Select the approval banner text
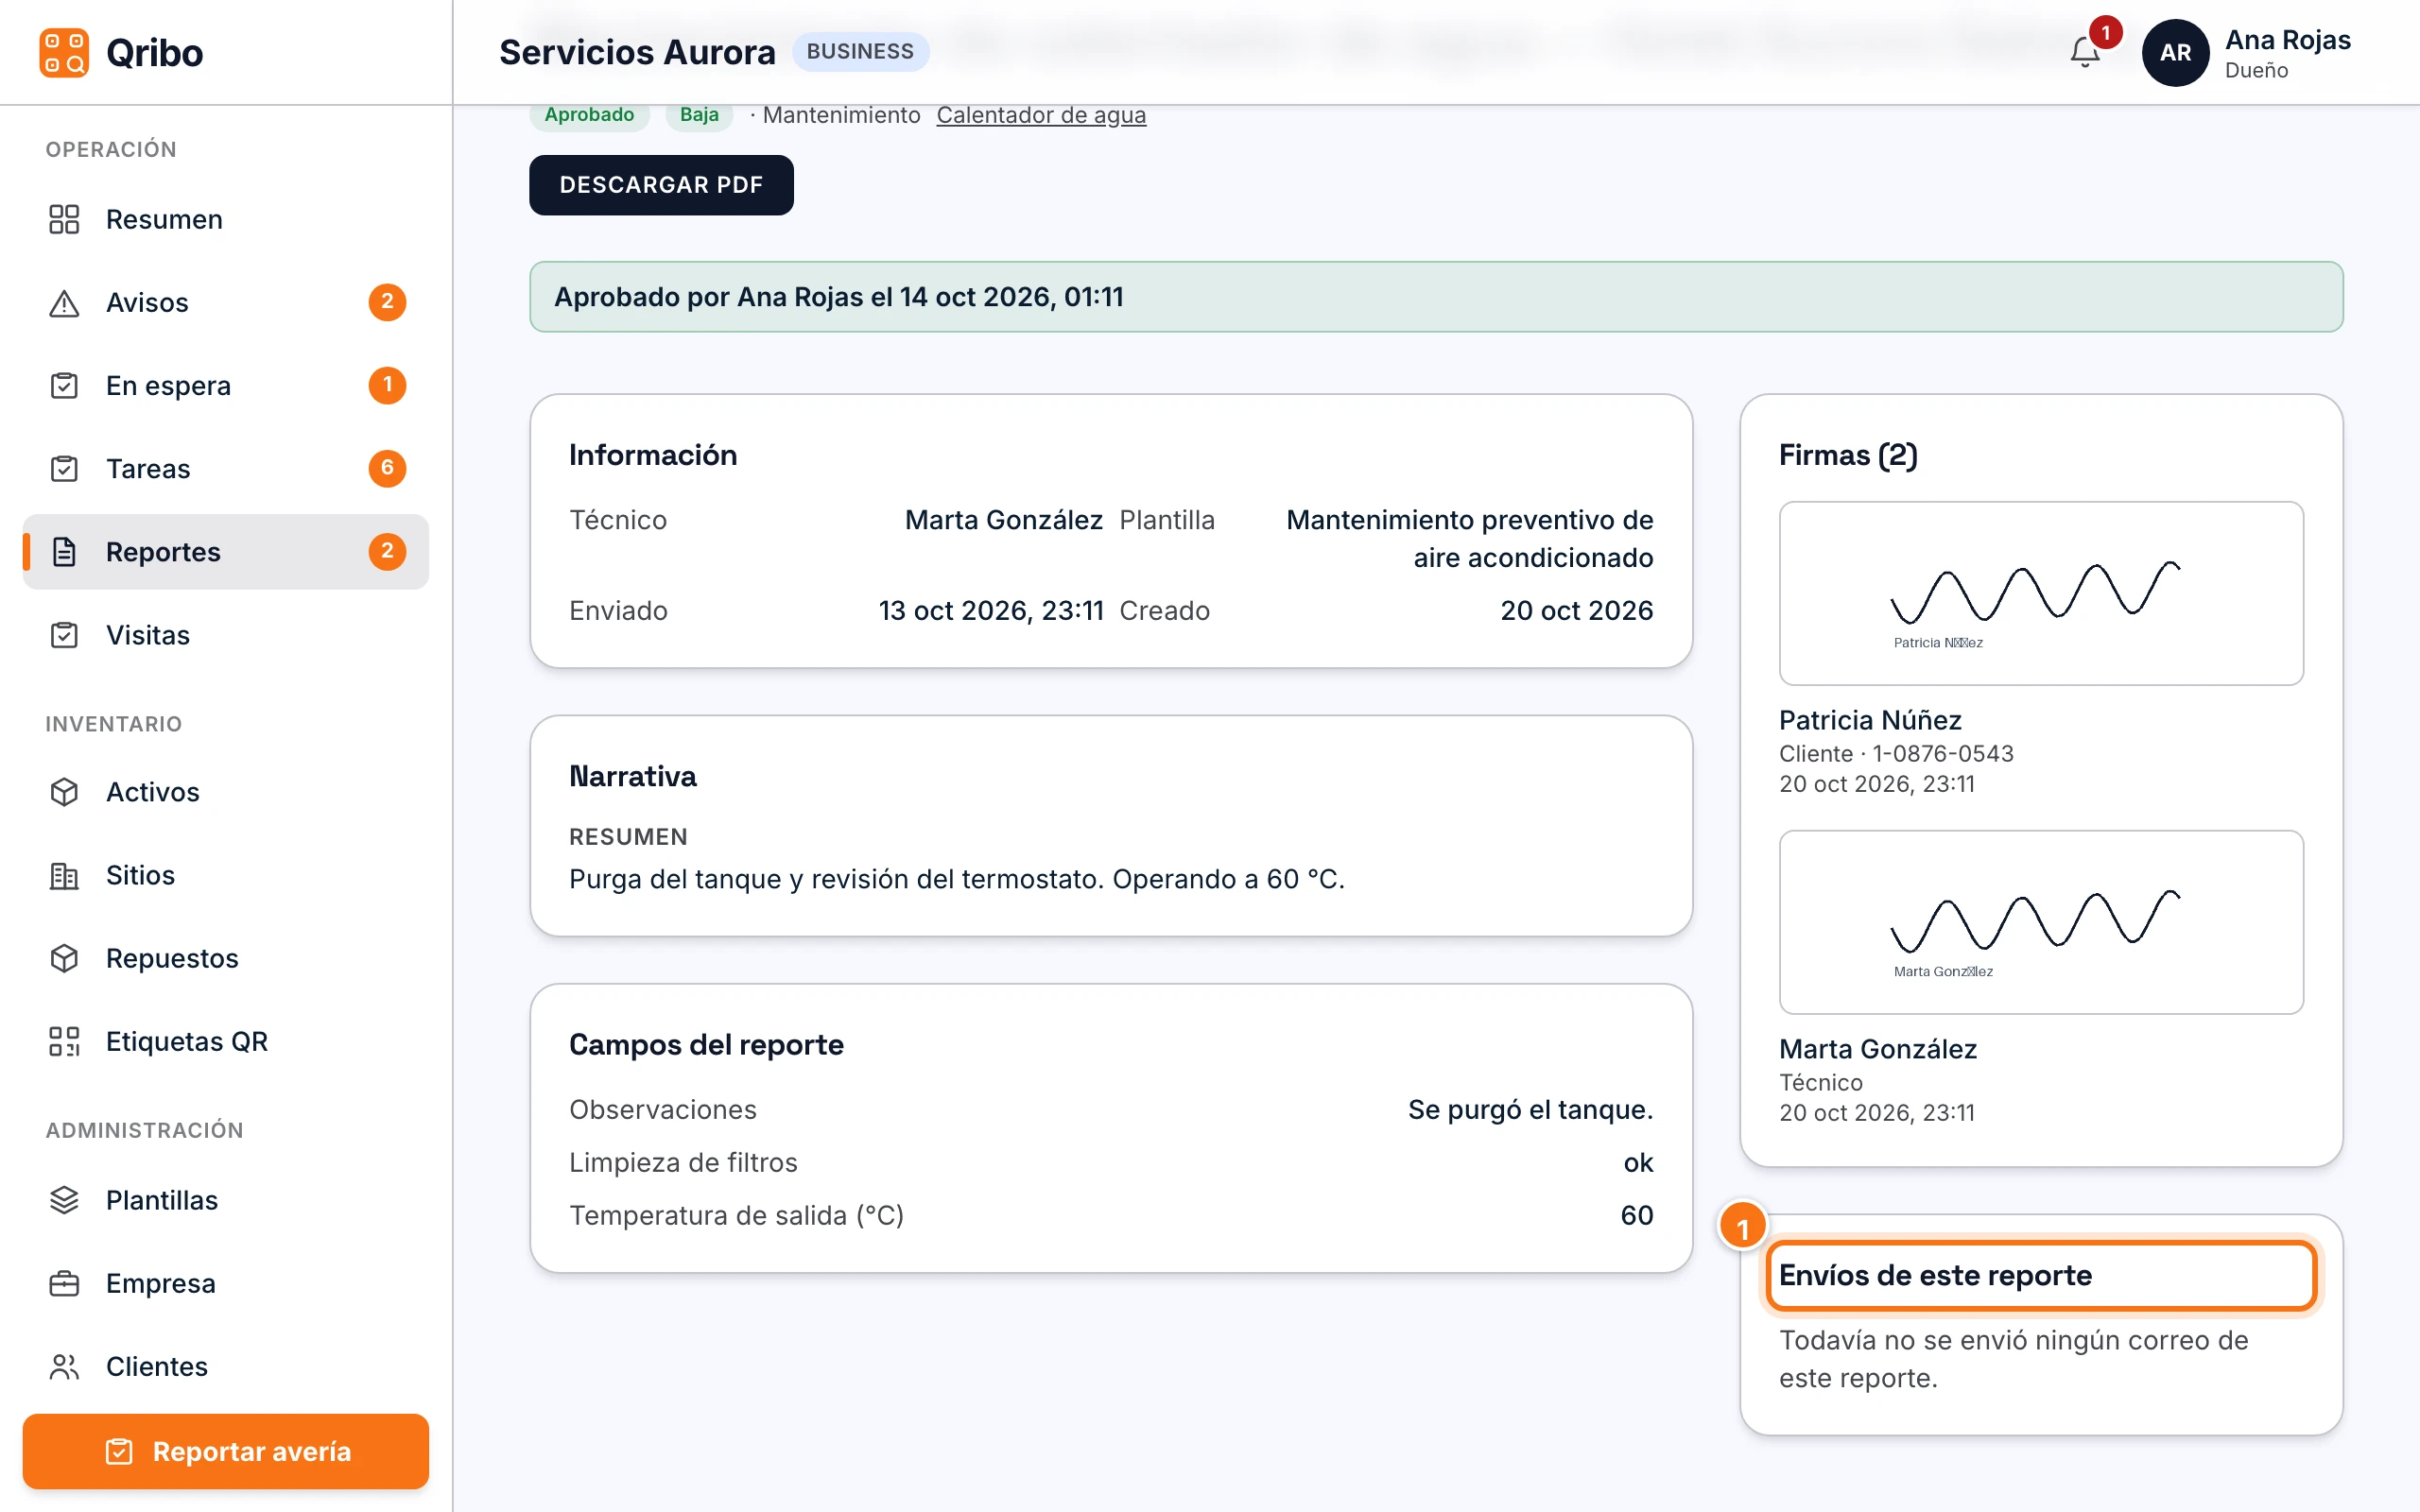Screen dimensions: 2420x1512 [x=838, y=297]
